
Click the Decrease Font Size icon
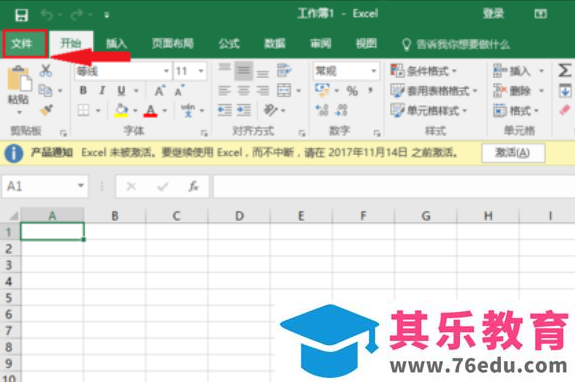tap(179, 91)
